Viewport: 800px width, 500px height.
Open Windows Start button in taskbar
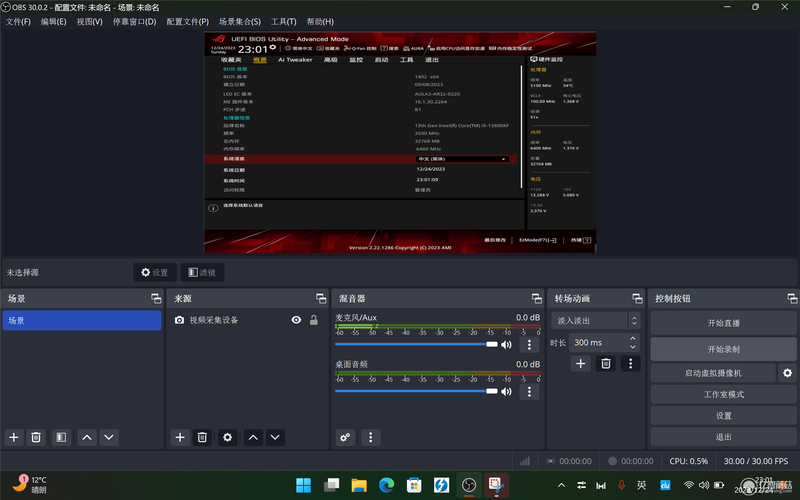[304, 485]
